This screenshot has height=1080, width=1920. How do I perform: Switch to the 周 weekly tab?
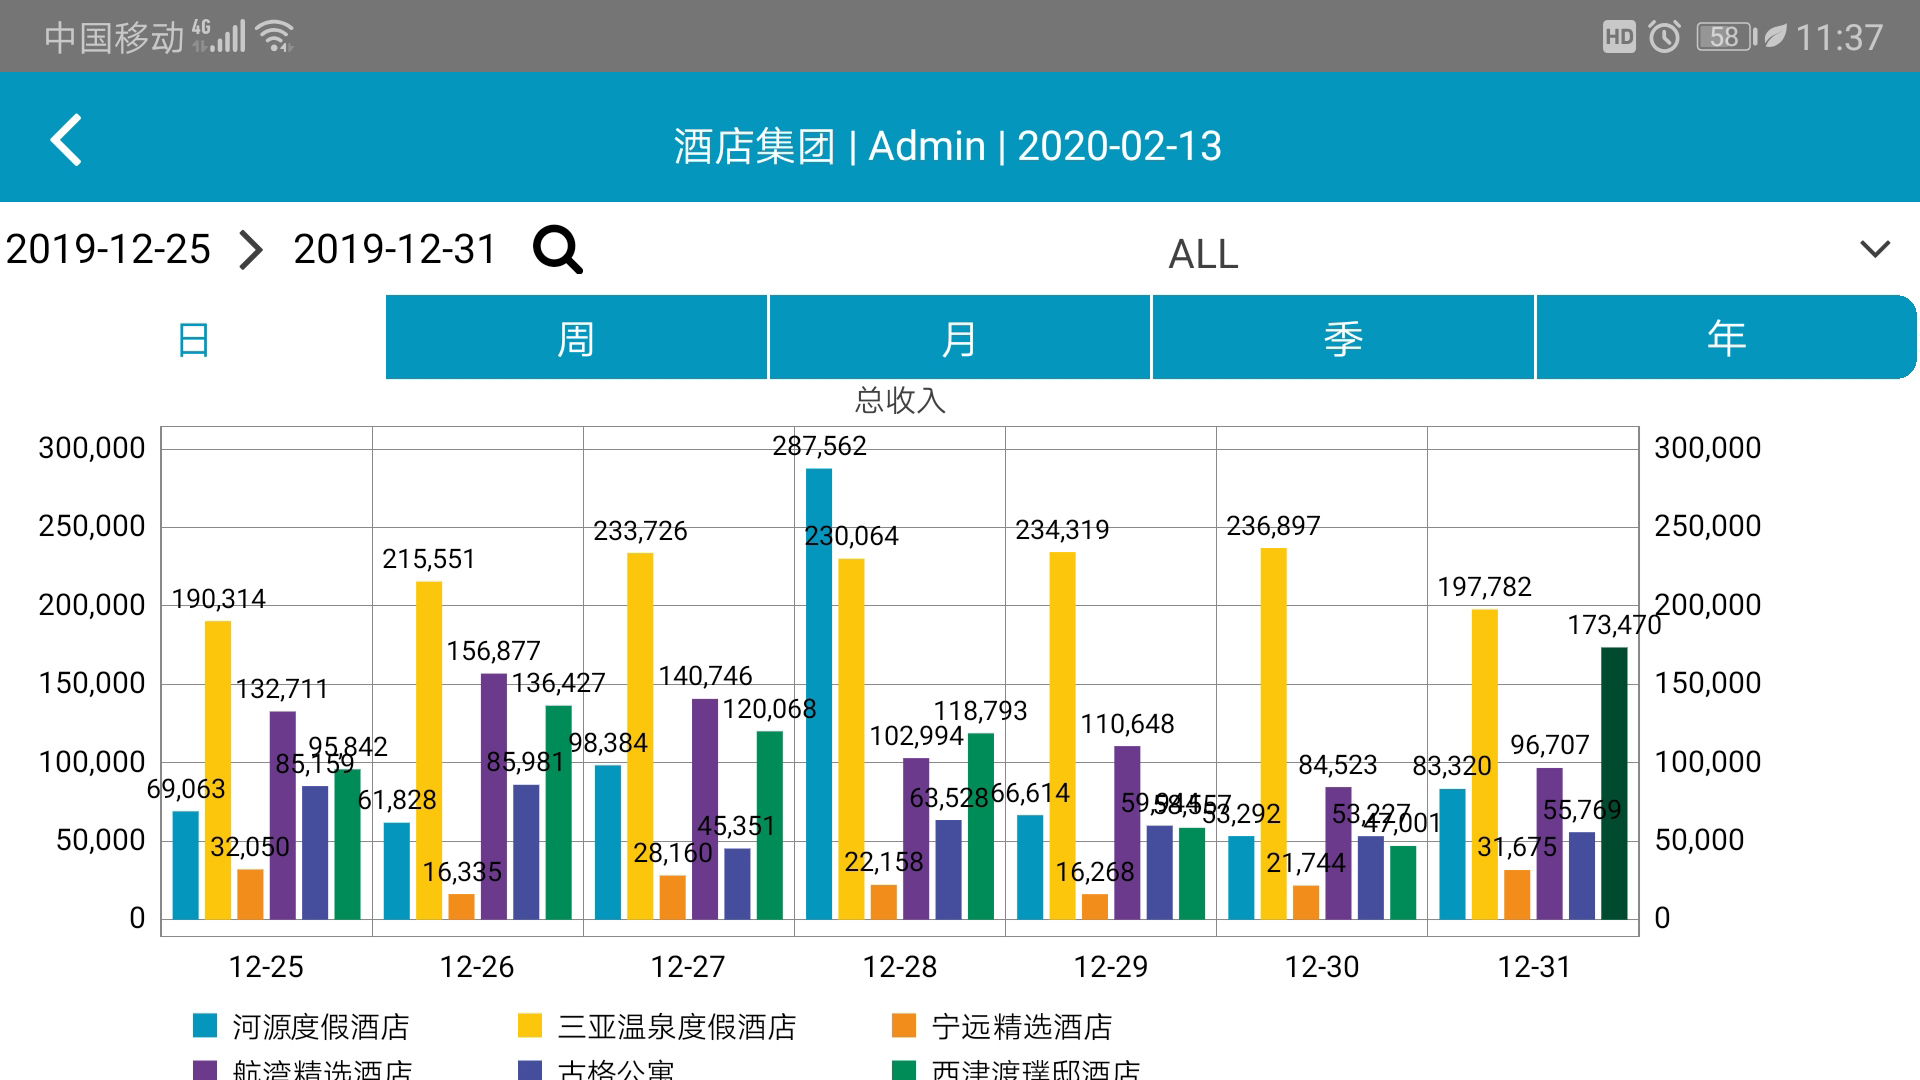point(576,339)
